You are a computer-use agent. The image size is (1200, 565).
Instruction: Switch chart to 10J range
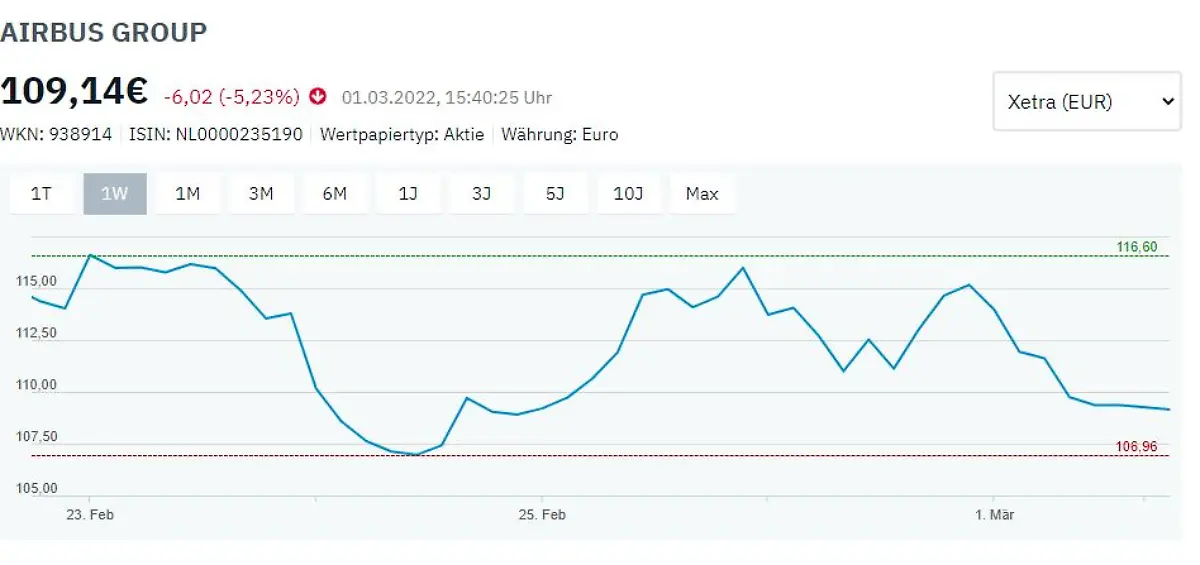click(628, 194)
